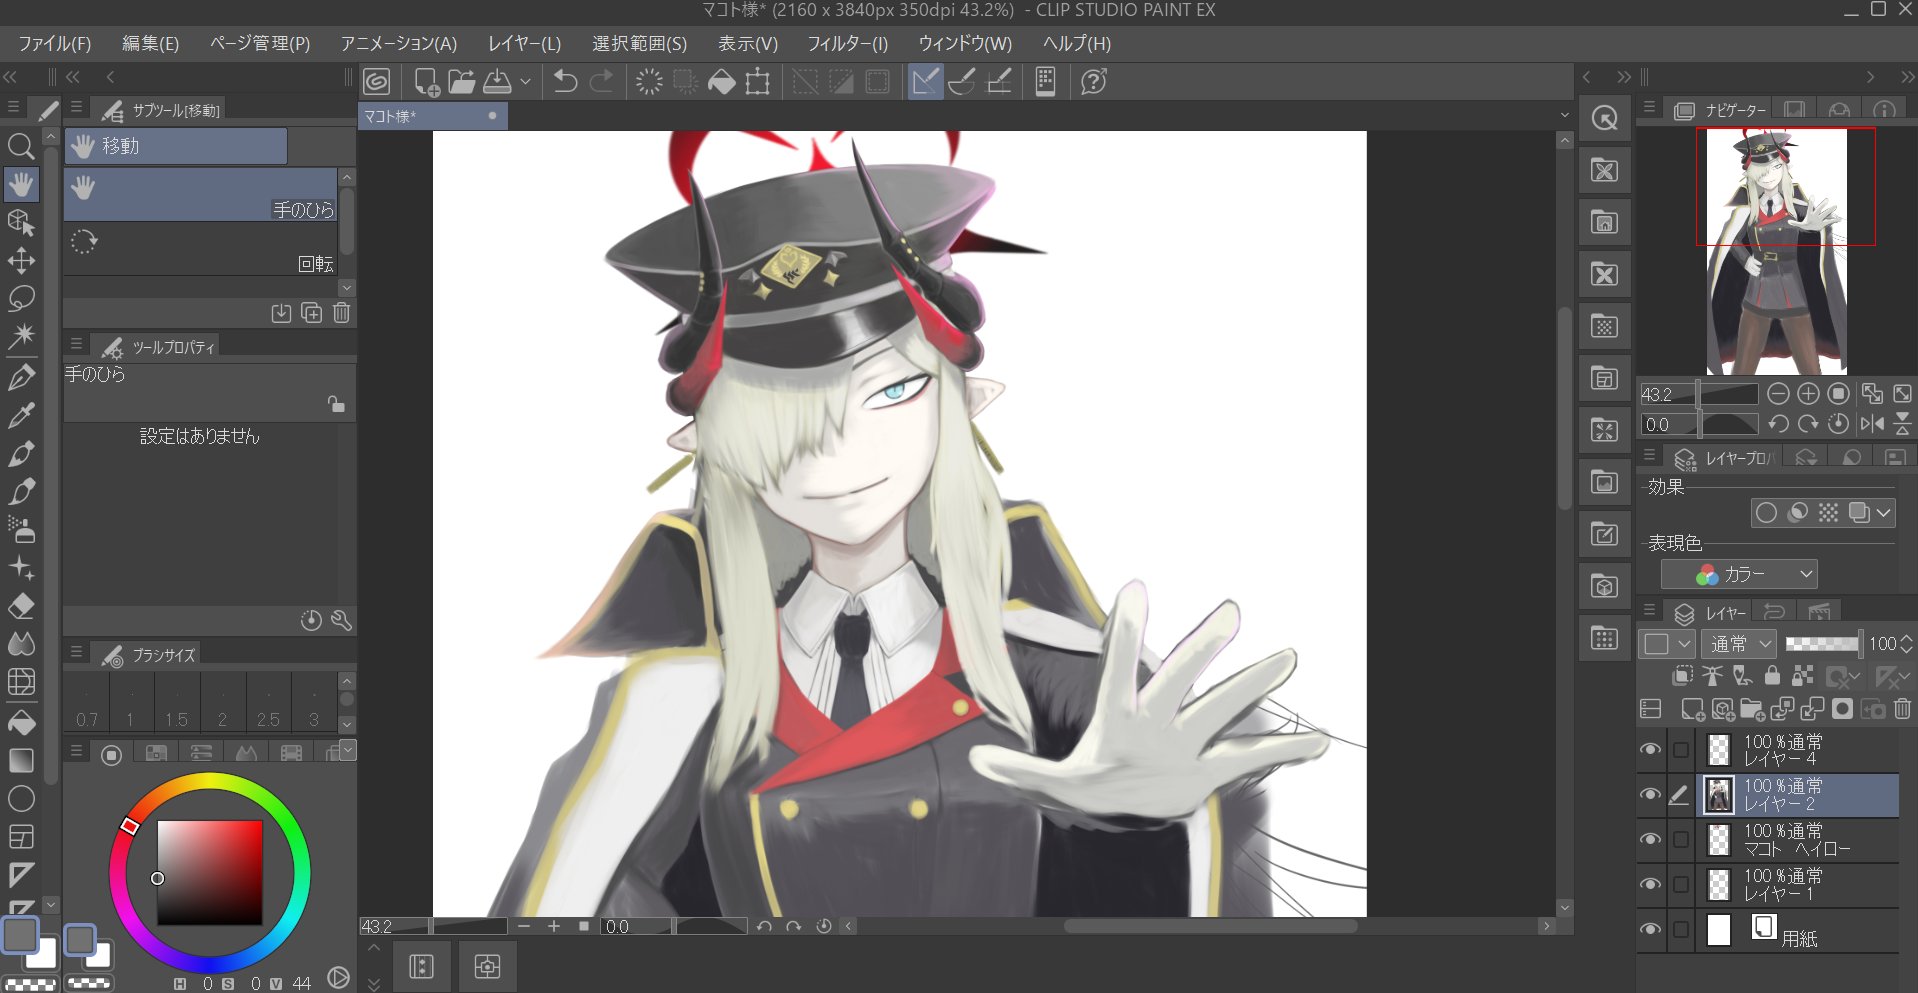Open canvas tab list dropdown arrow
1918x993 pixels.
point(1565,116)
